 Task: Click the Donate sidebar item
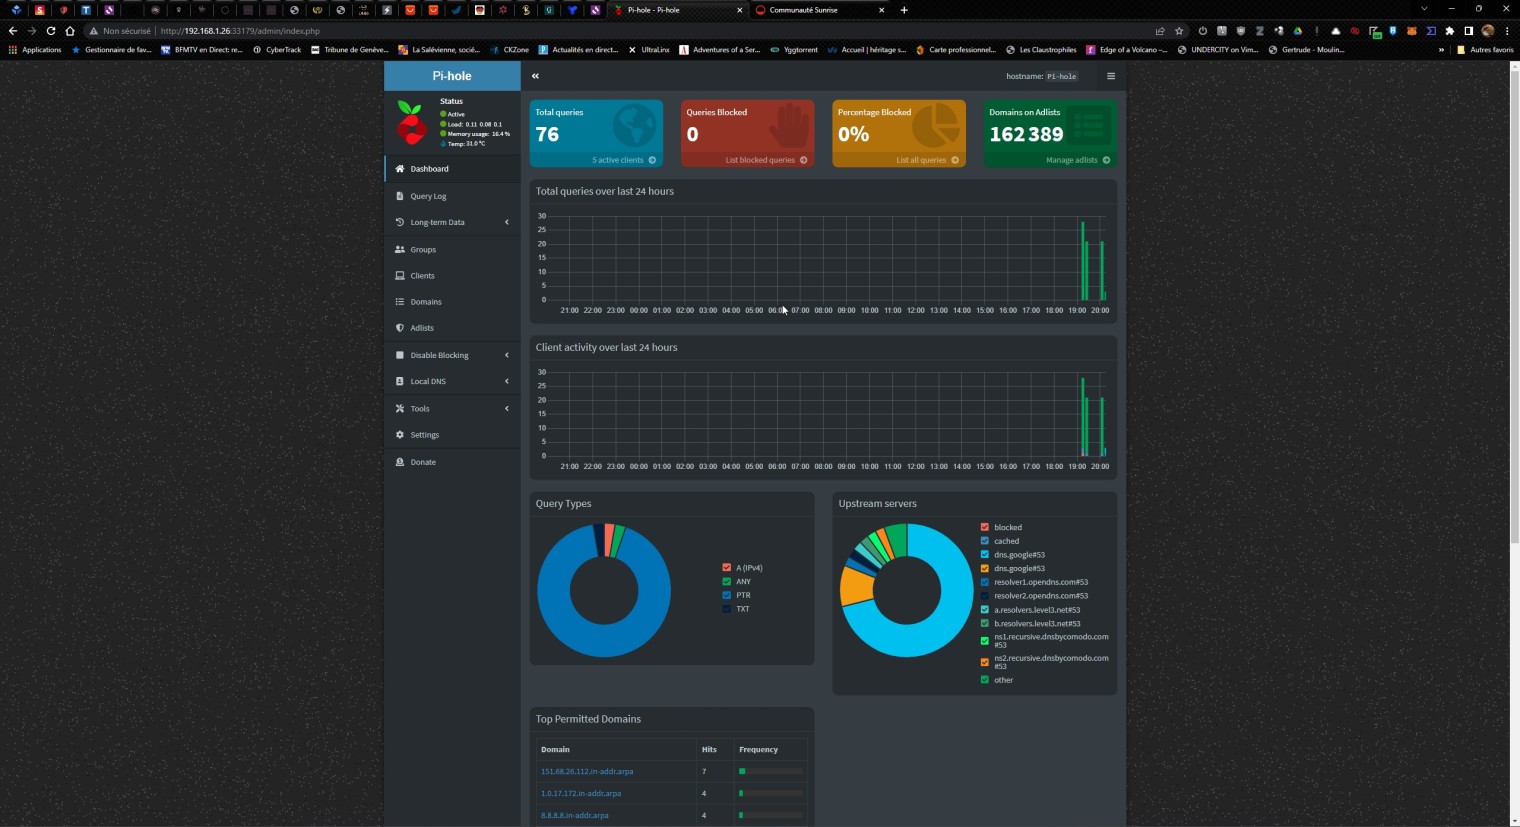click(x=422, y=462)
